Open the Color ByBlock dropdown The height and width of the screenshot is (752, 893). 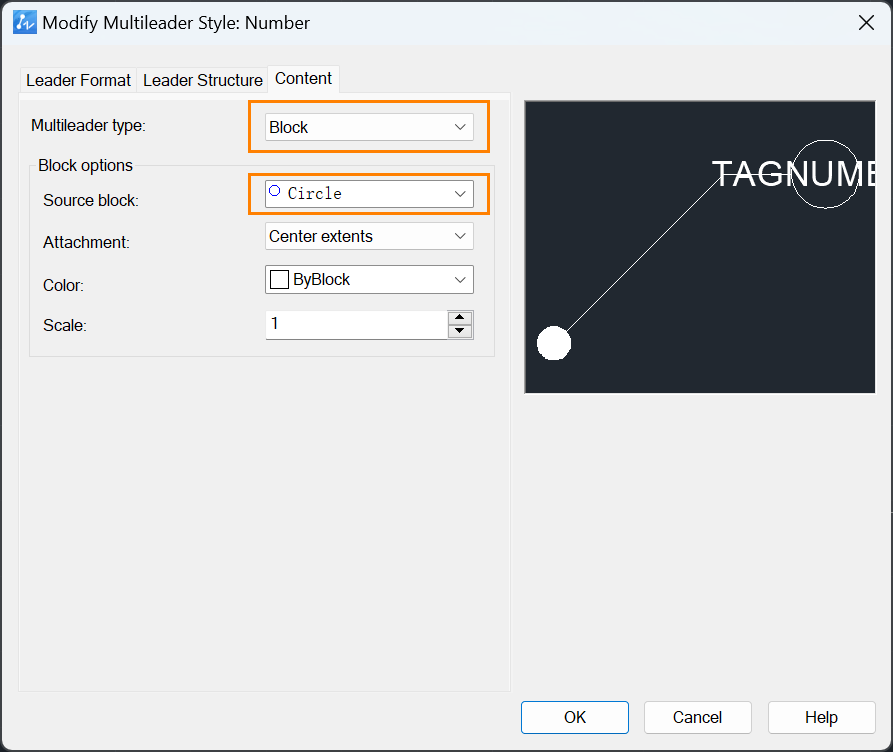[369, 279]
